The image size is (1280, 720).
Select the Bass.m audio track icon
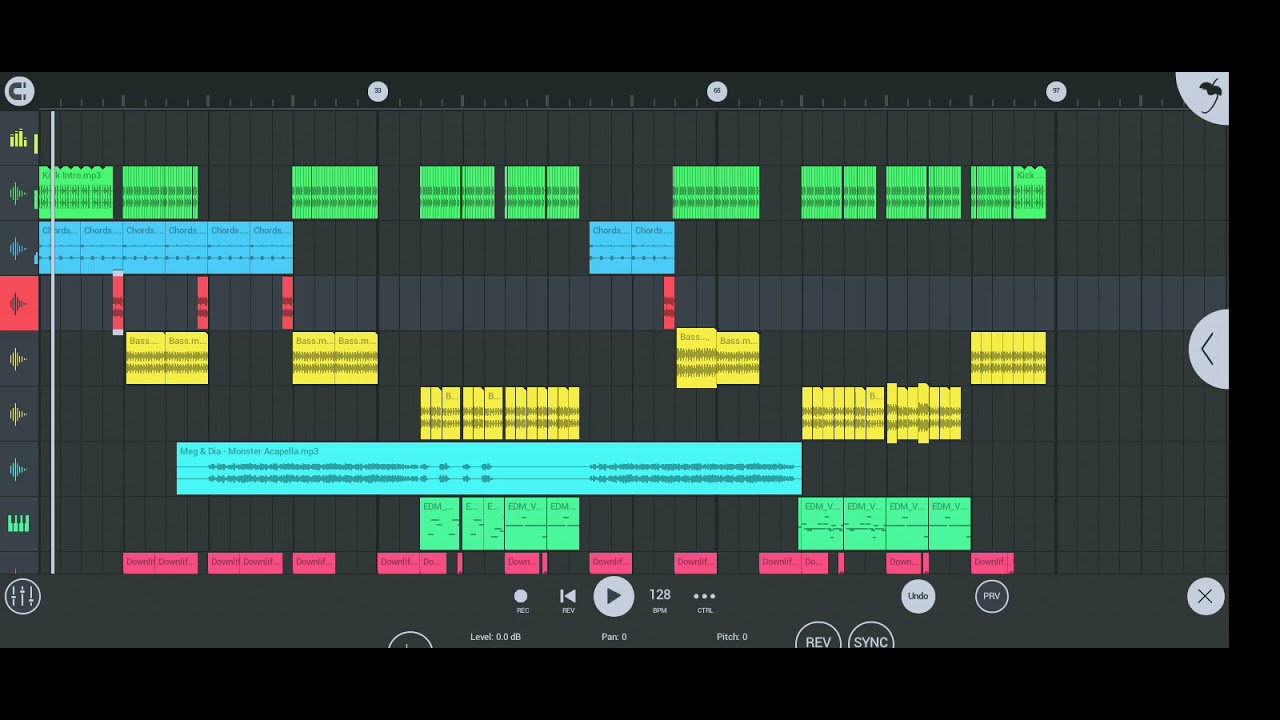pos(18,359)
